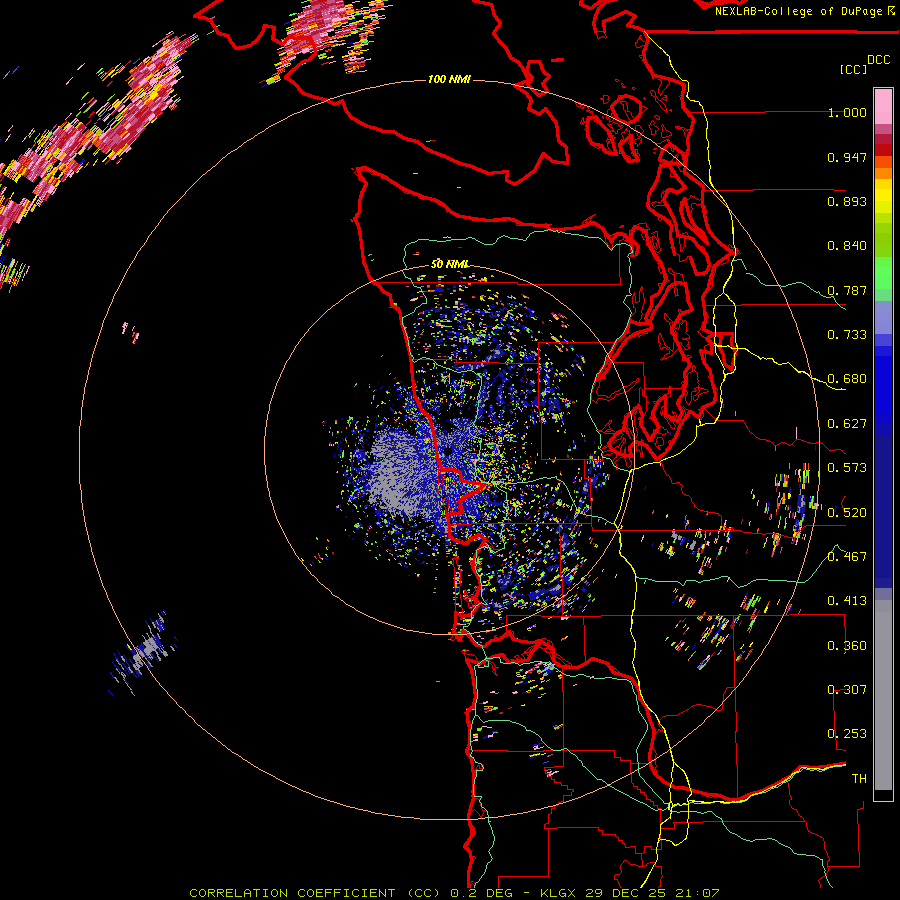Click the 0.520 legend value

pos(847,512)
